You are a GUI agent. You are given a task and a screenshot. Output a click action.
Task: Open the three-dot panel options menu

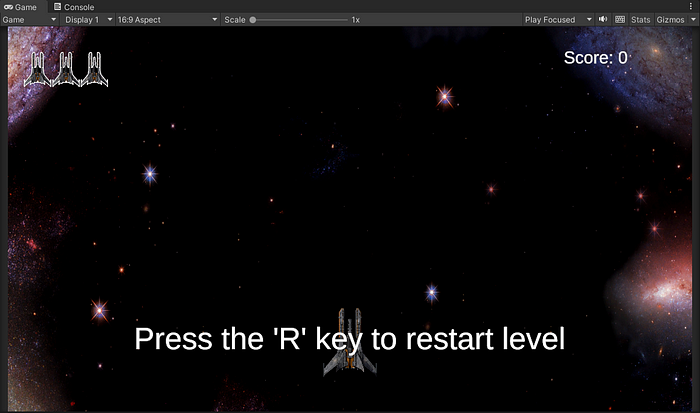pos(691,6)
